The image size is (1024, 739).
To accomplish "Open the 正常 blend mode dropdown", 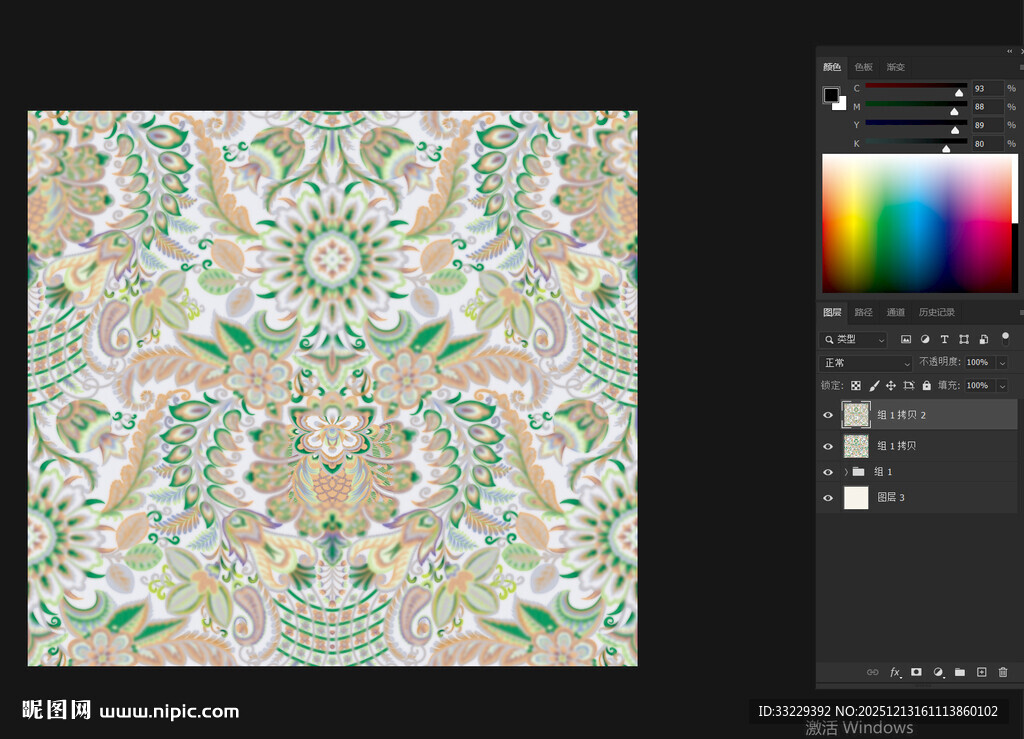I will (x=866, y=363).
